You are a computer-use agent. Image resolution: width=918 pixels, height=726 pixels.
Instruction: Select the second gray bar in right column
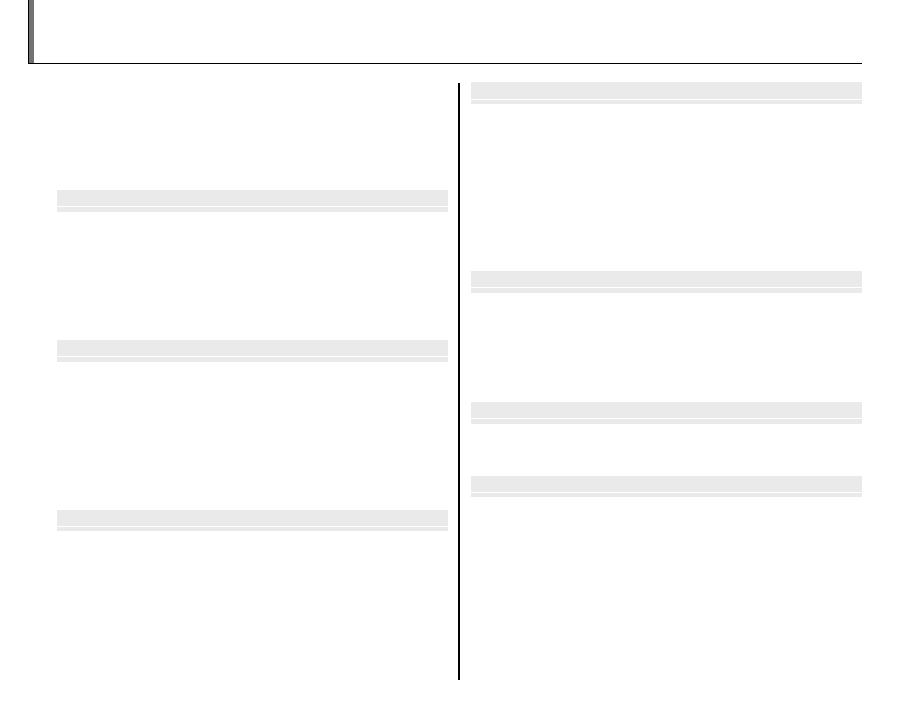(x=666, y=280)
